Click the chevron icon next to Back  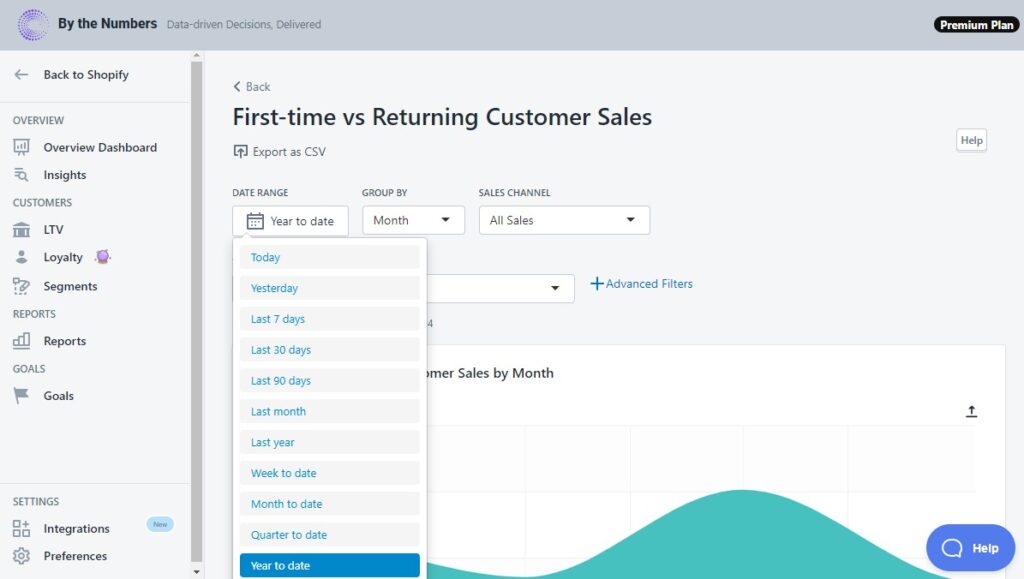coord(236,86)
